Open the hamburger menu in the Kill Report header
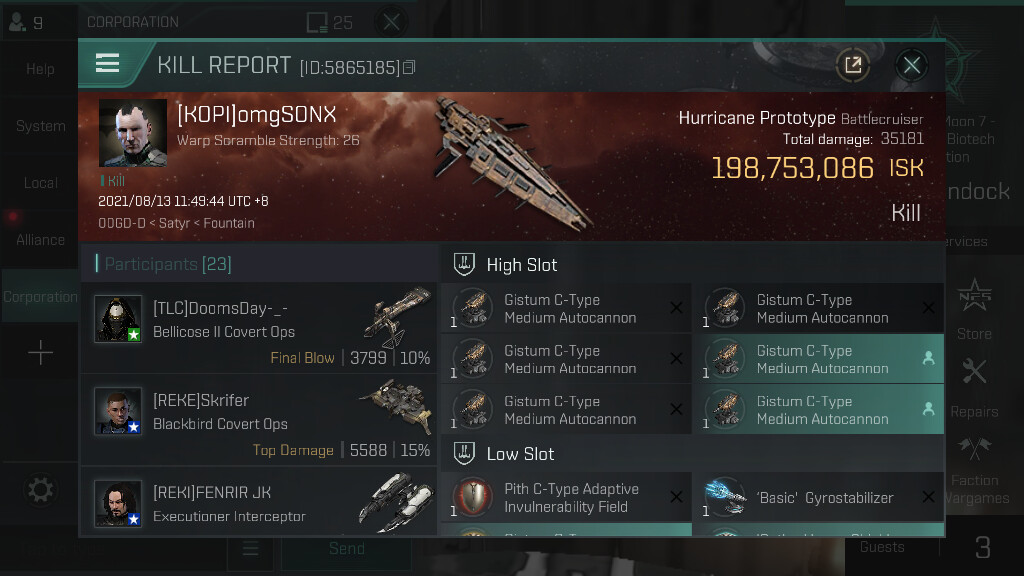Screen dimensions: 1024x576 point(108,64)
